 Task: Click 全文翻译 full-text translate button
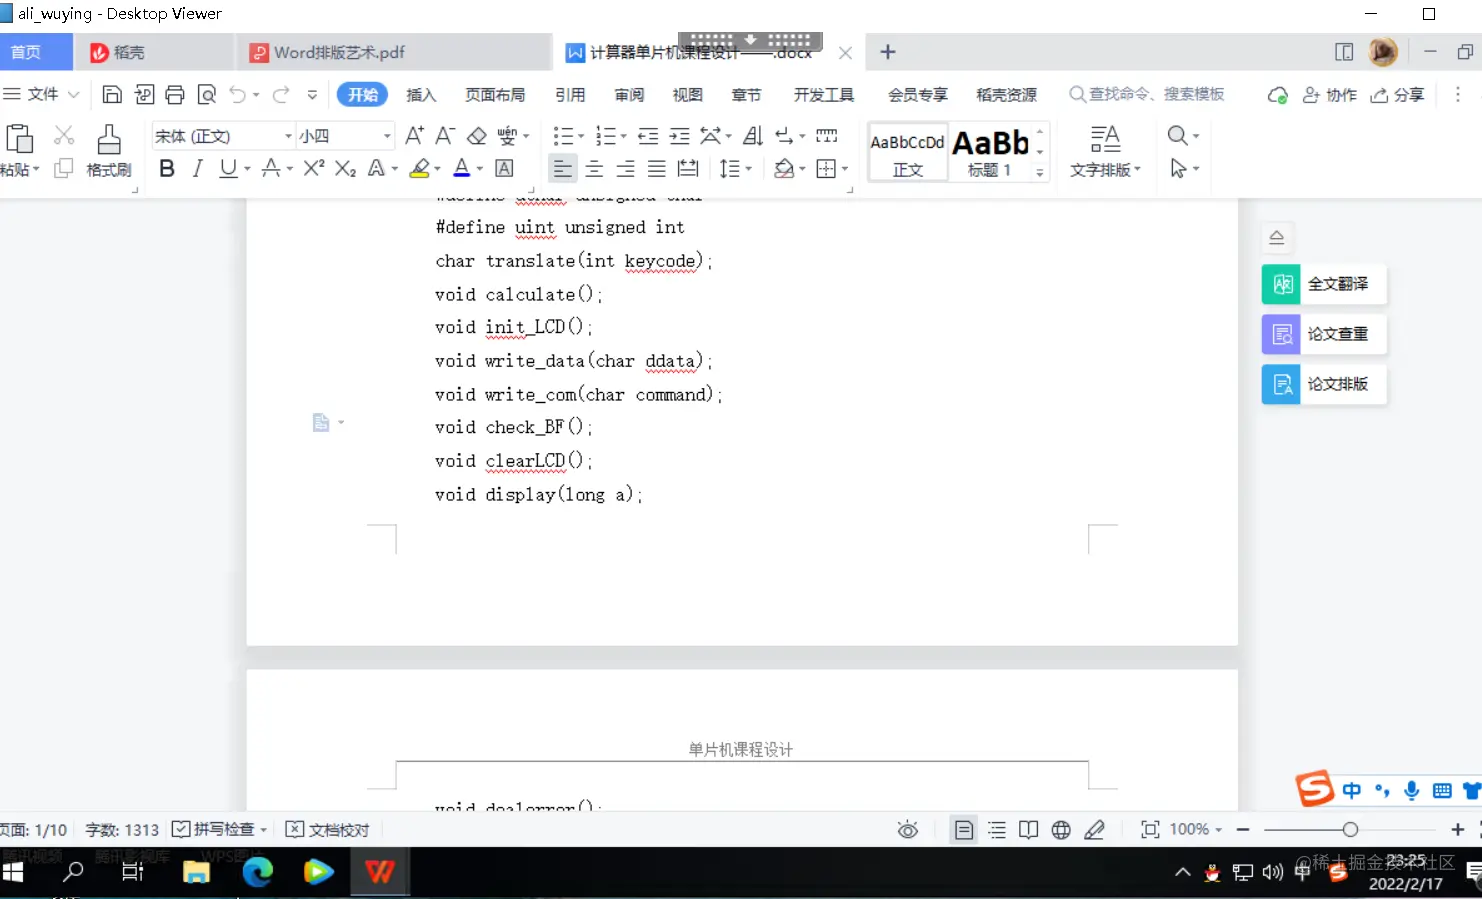pos(1324,284)
